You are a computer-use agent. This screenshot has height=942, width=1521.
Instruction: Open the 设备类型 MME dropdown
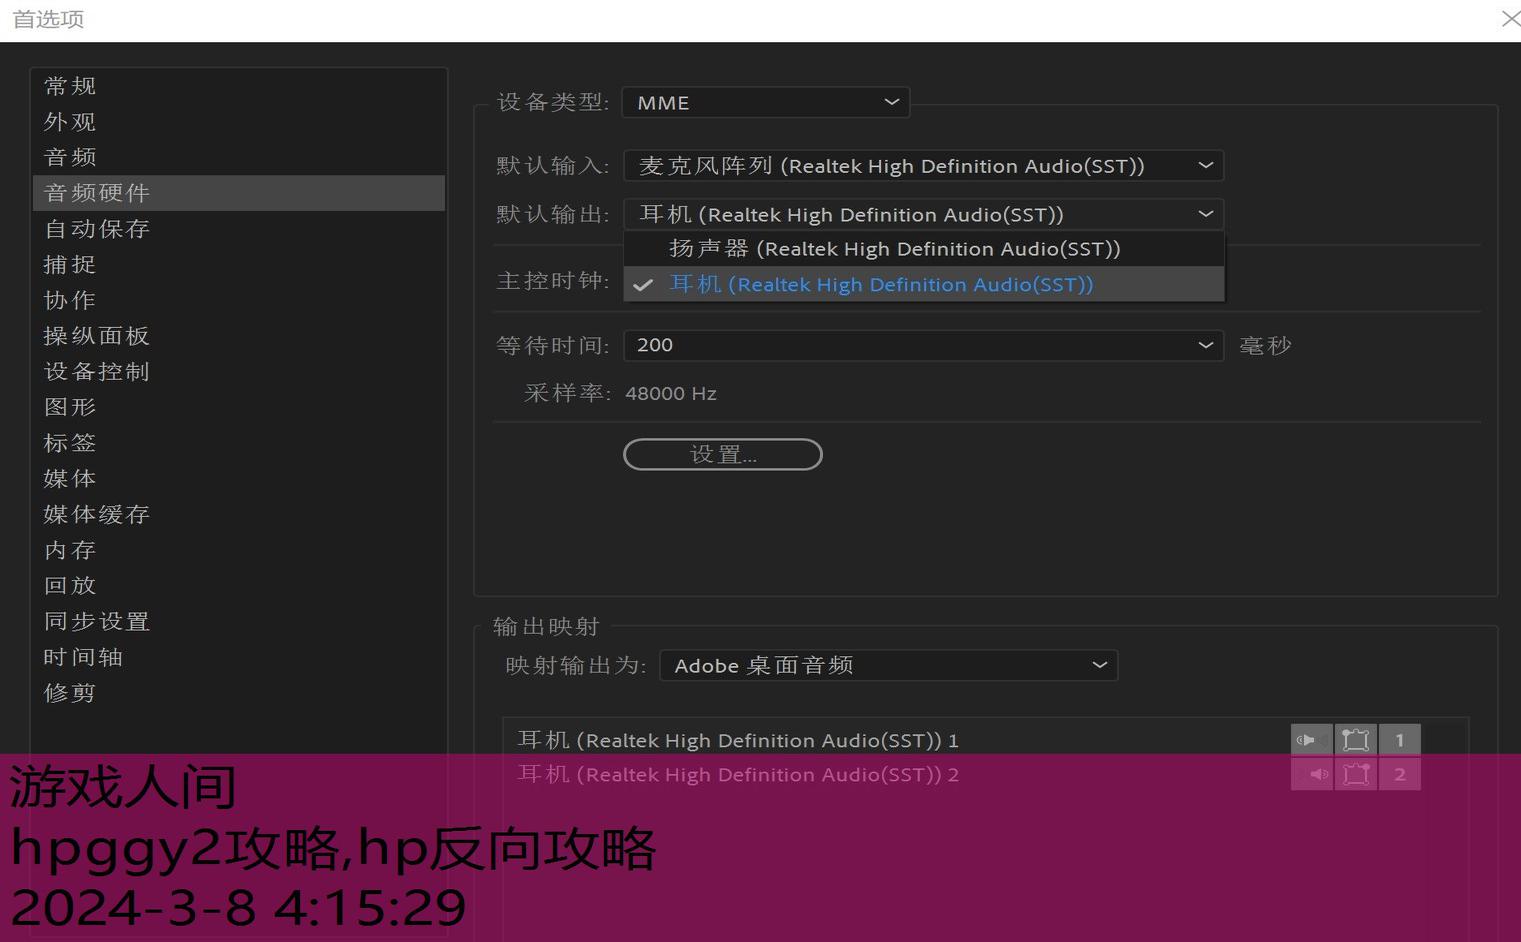pos(766,102)
